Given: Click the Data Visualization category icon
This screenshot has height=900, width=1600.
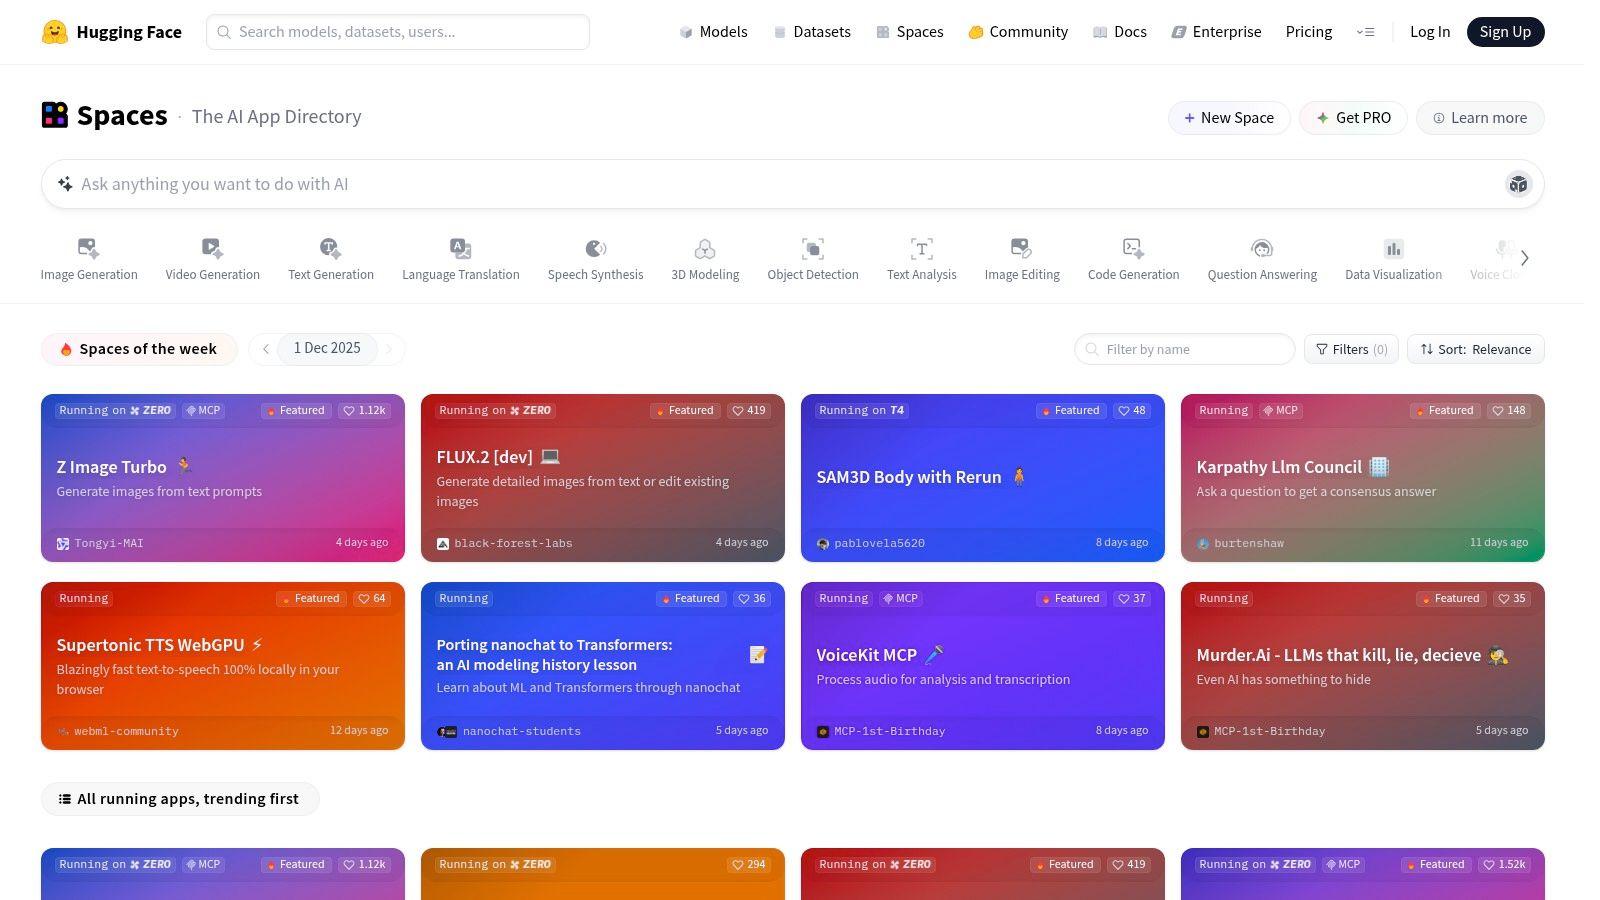Looking at the screenshot, I should click(1393, 248).
